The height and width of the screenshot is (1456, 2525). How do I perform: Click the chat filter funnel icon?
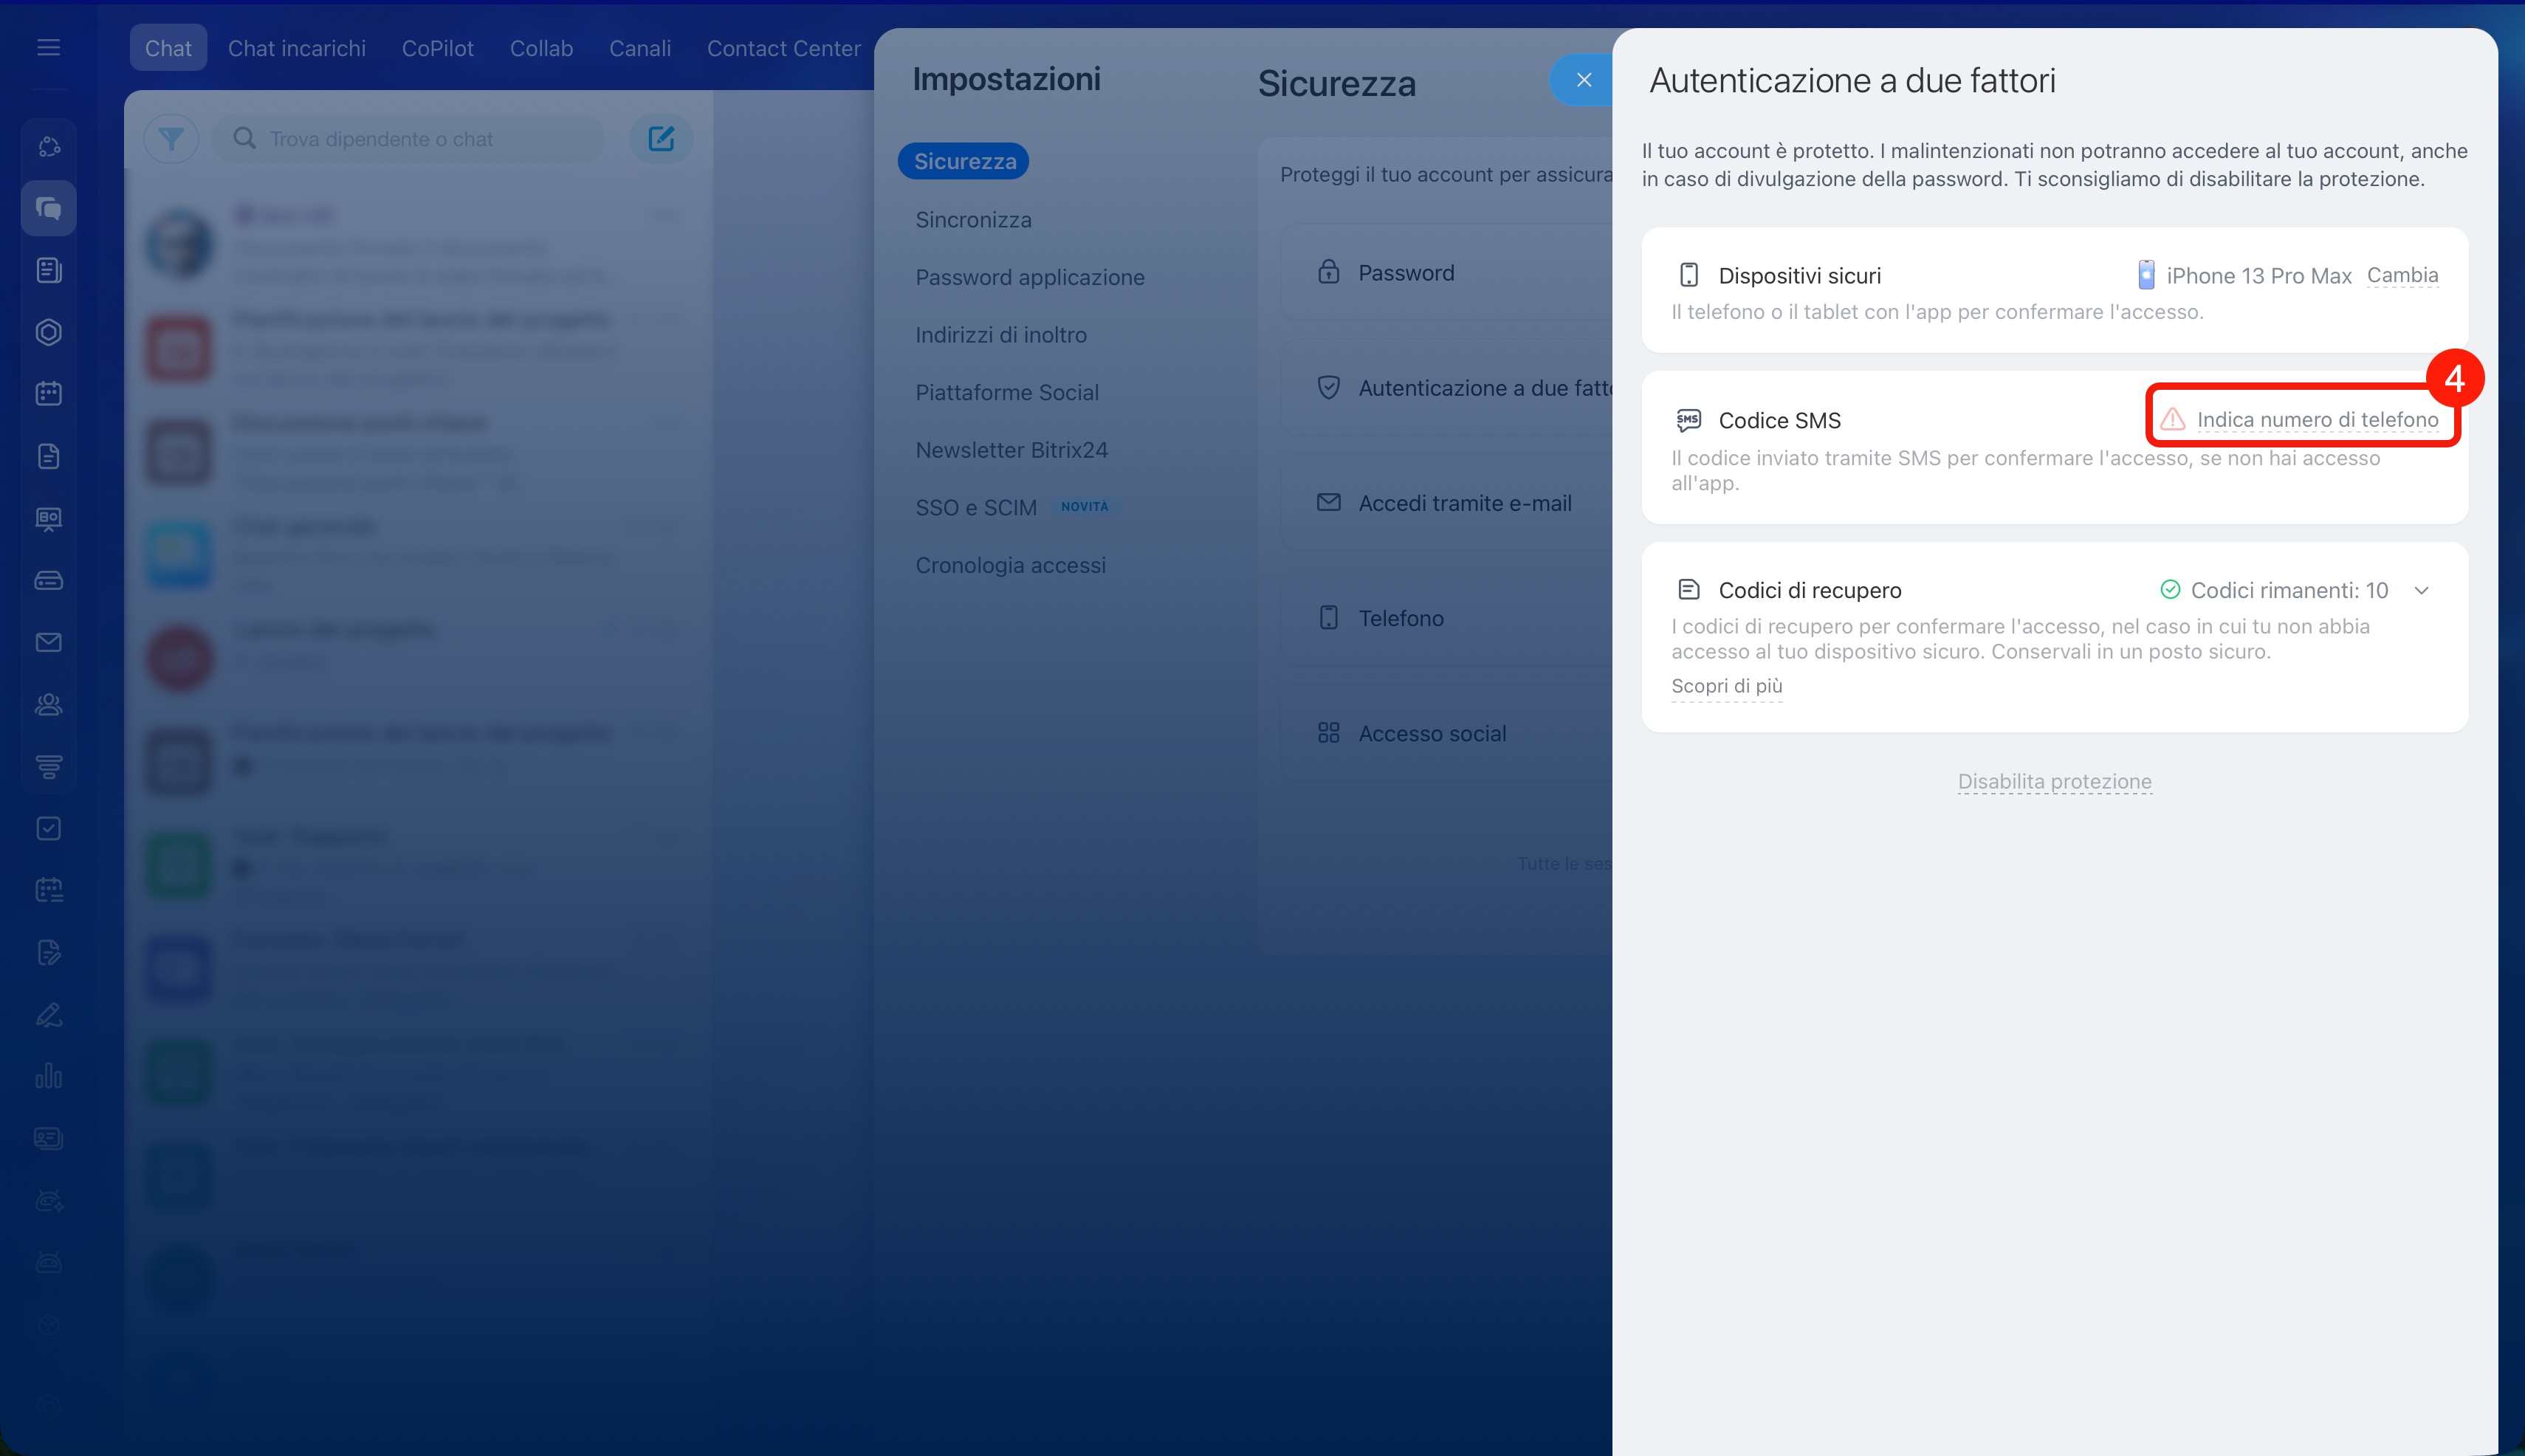click(171, 139)
